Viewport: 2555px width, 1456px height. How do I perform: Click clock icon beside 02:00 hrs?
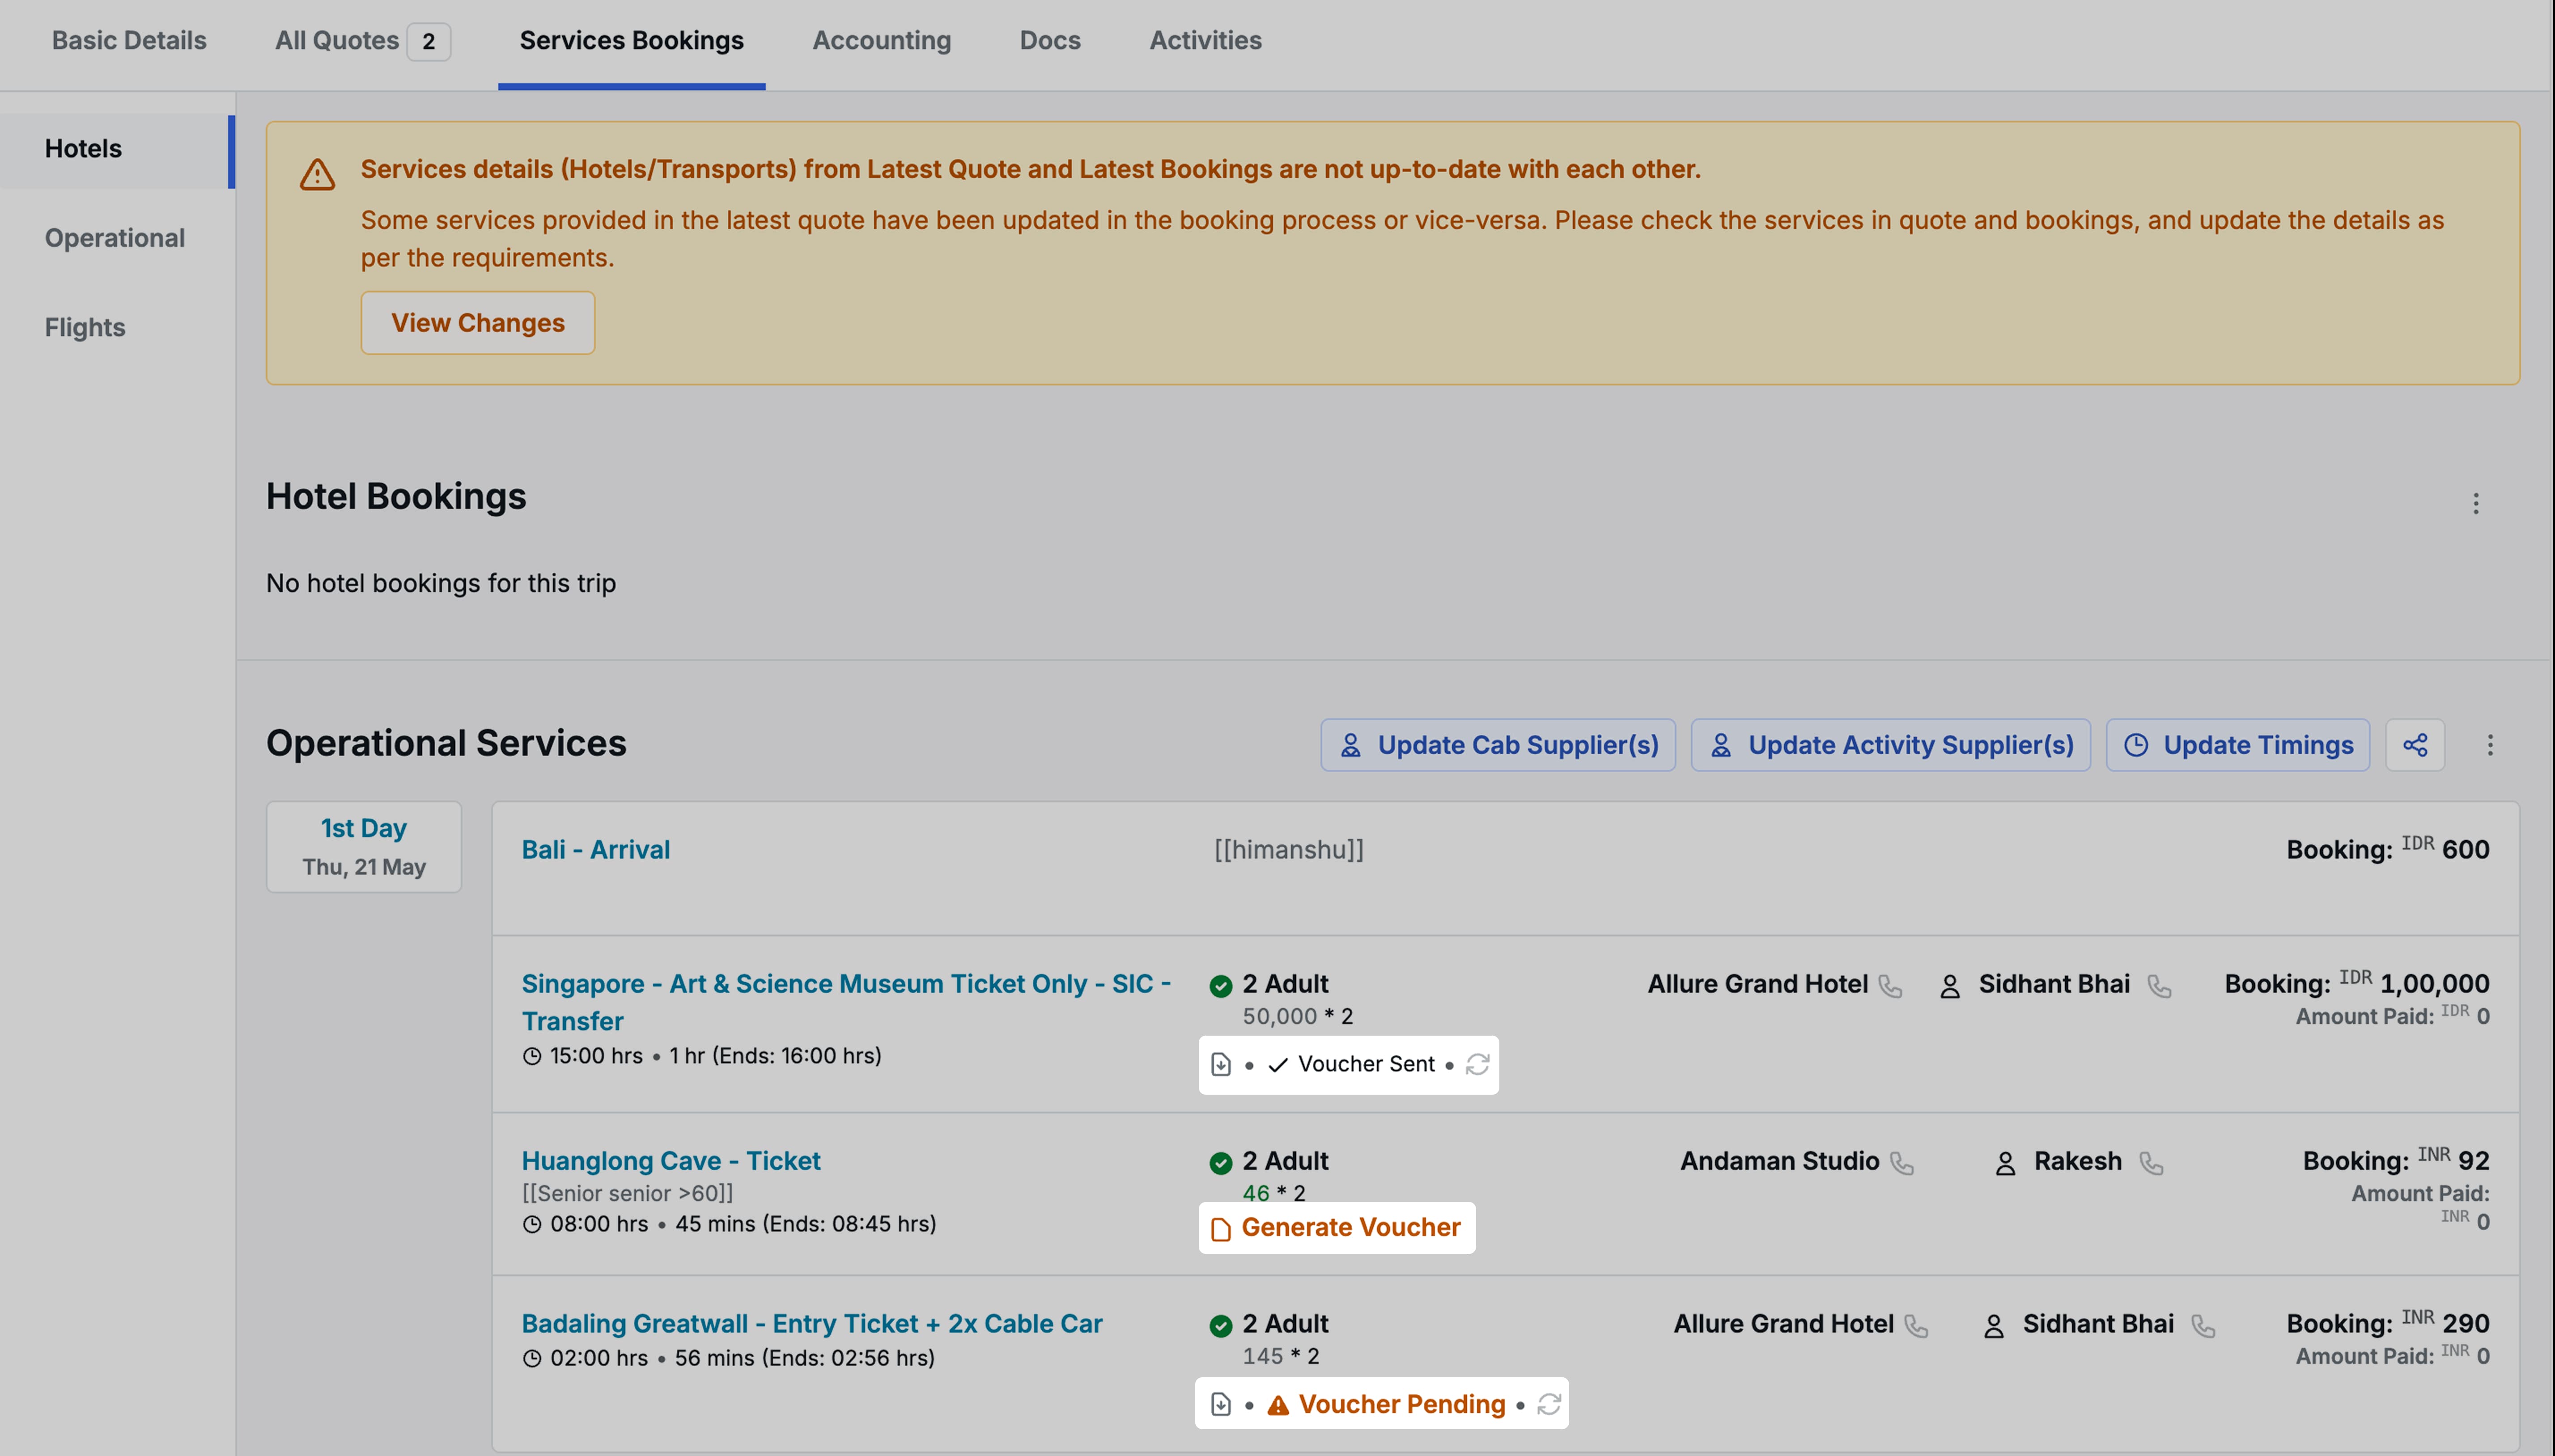532,1358
